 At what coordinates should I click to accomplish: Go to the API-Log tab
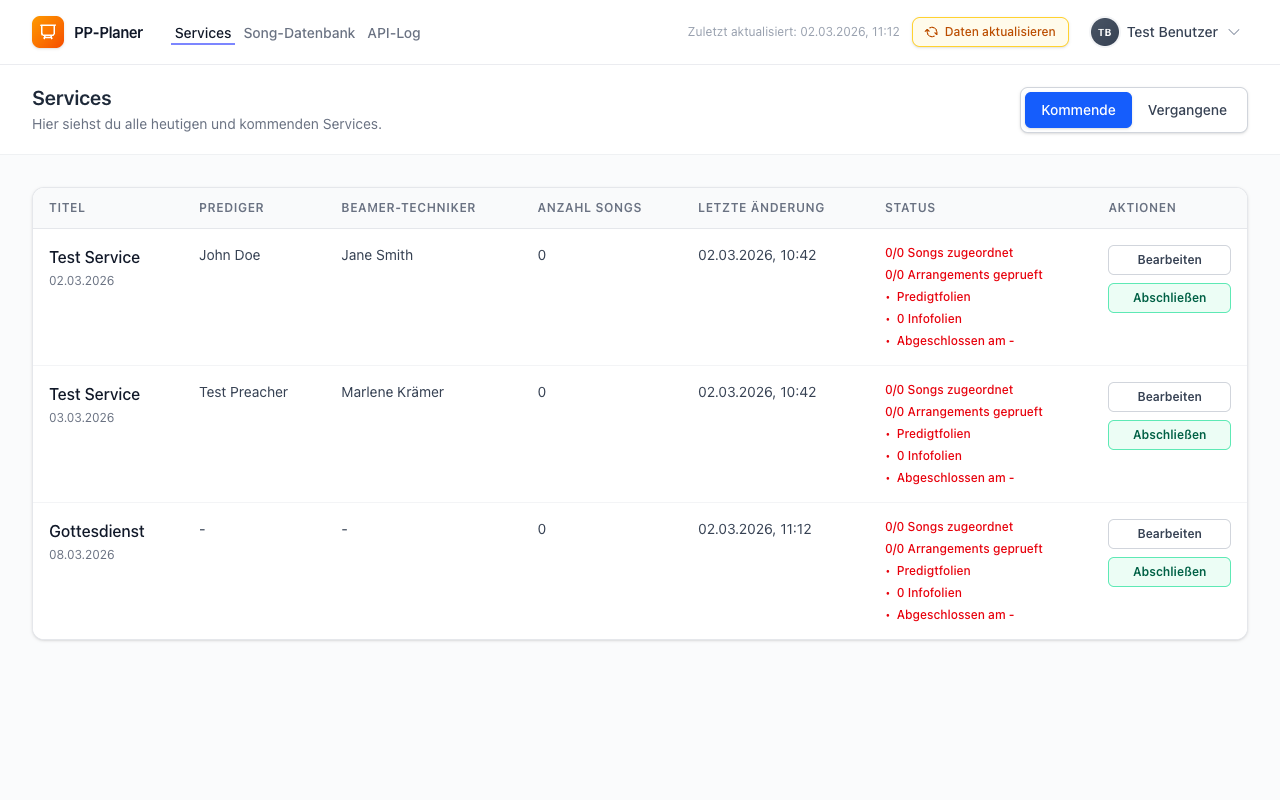coord(393,33)
